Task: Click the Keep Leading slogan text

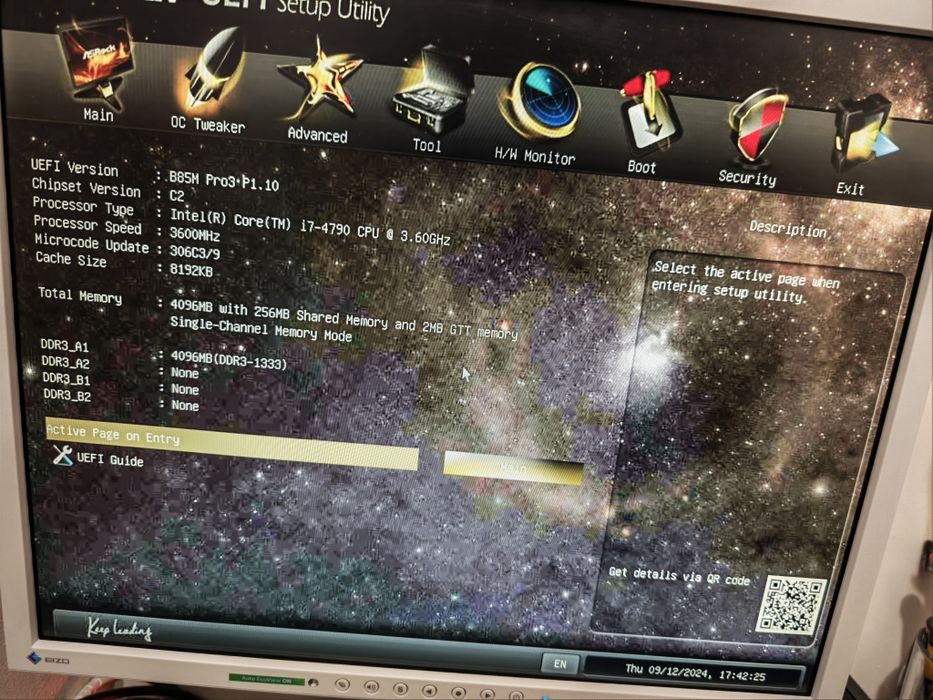Action: point(120,628)
